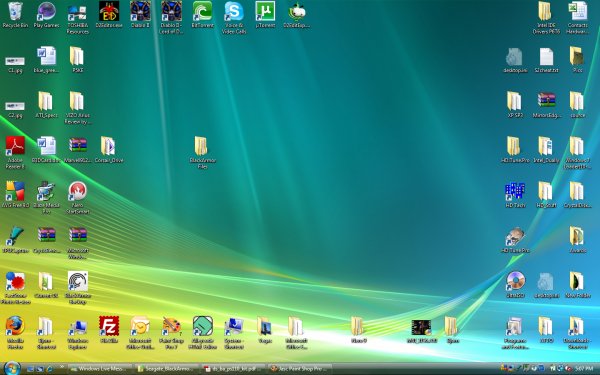The image size is (600, 375).
Task: Select the Play Games shortcut icon
Action: (x=46, y=15)
